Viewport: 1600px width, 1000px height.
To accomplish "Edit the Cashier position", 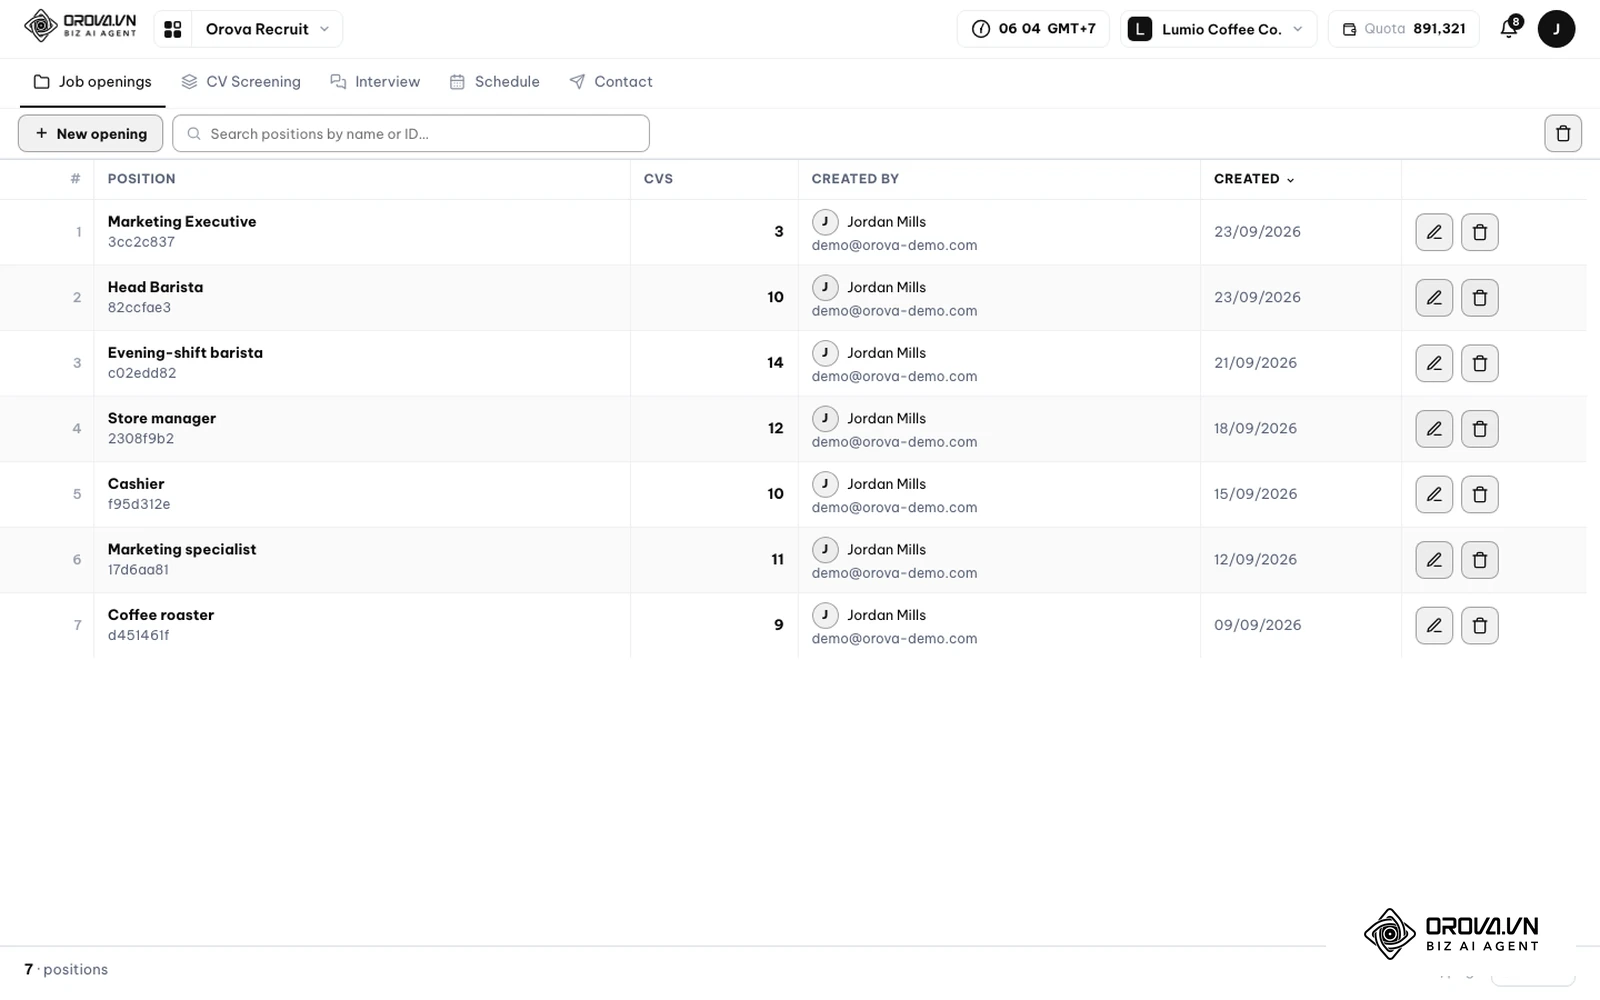I will (x=1434, y=495).
